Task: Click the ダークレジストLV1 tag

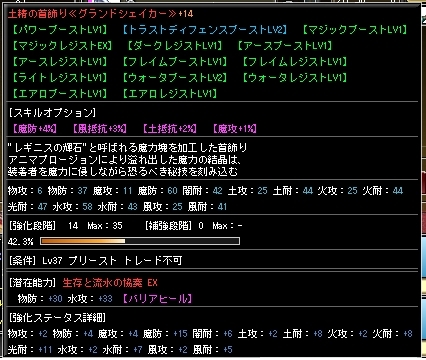Action: click(175, 46)
